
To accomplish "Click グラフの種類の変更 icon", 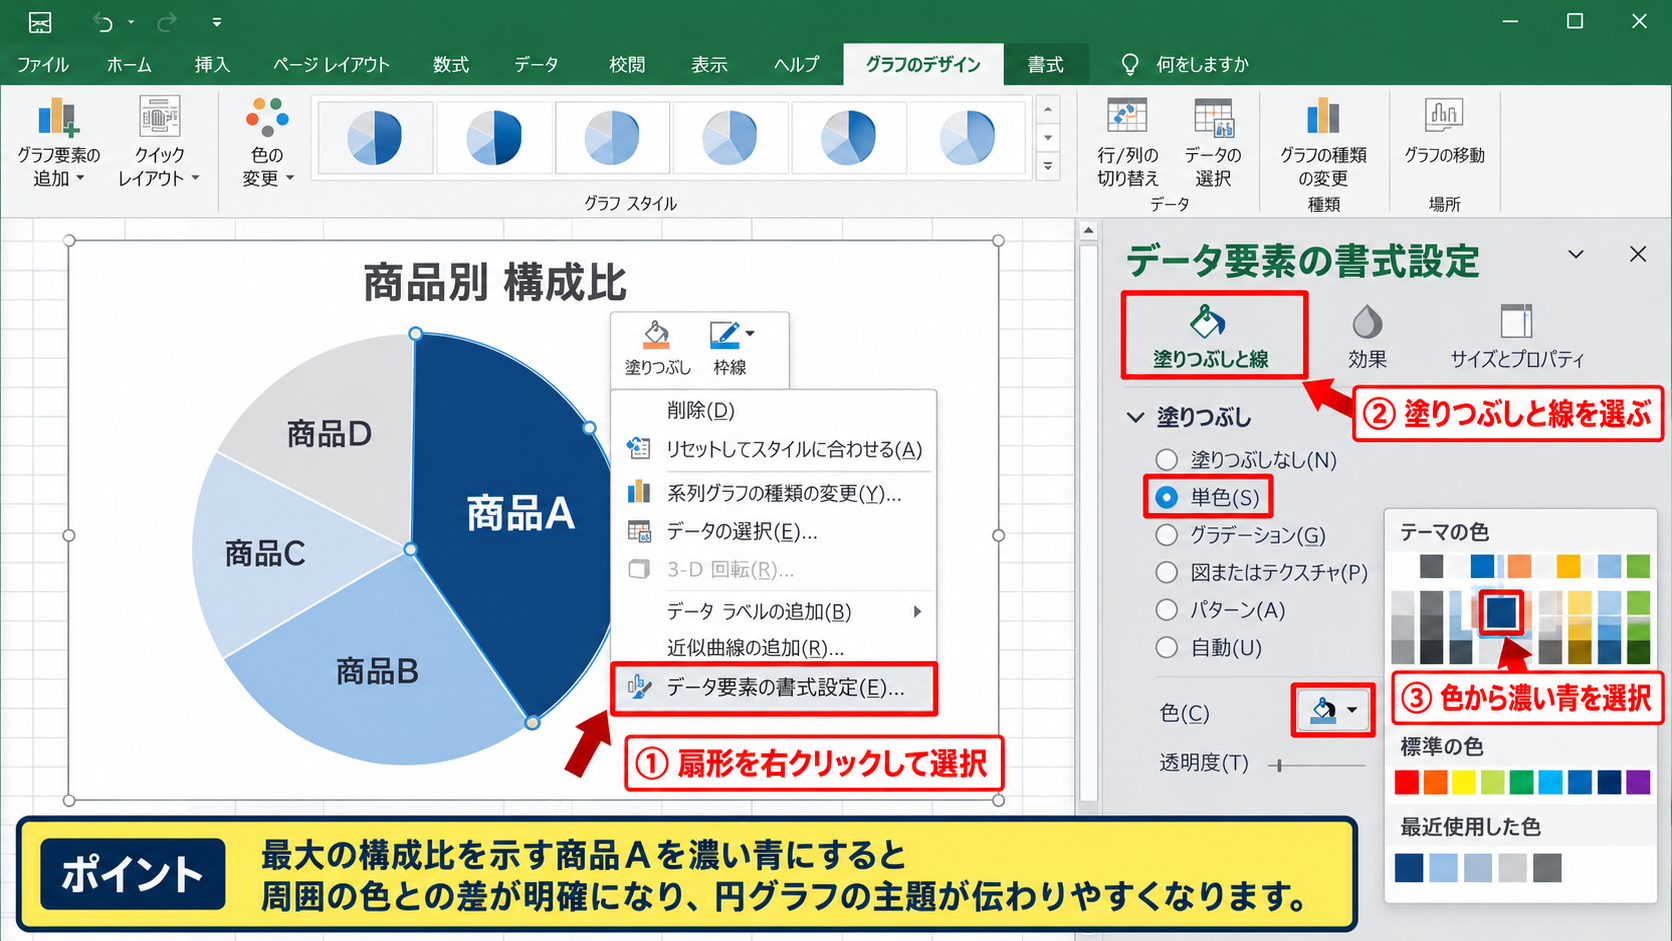I will tap(1322, 116).
